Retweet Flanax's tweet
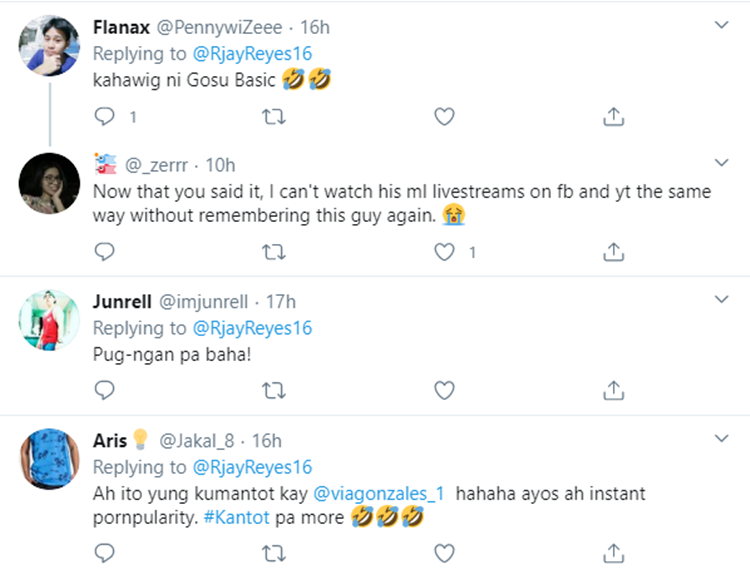Image resolution: width=750 pixels, height=574 pixels. pyautogui.click(x=272, y=117)
